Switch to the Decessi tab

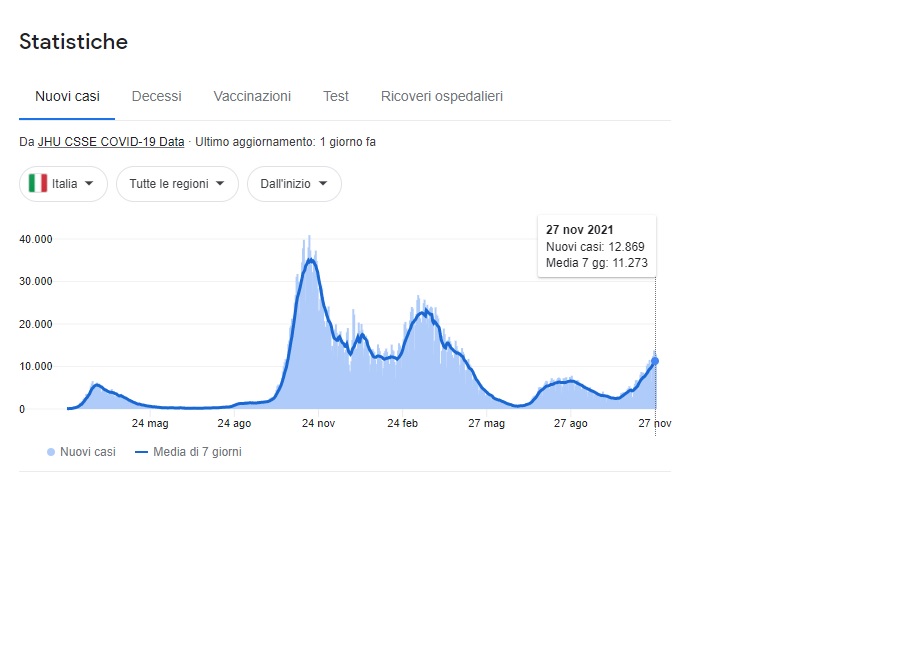click(157, 96)
